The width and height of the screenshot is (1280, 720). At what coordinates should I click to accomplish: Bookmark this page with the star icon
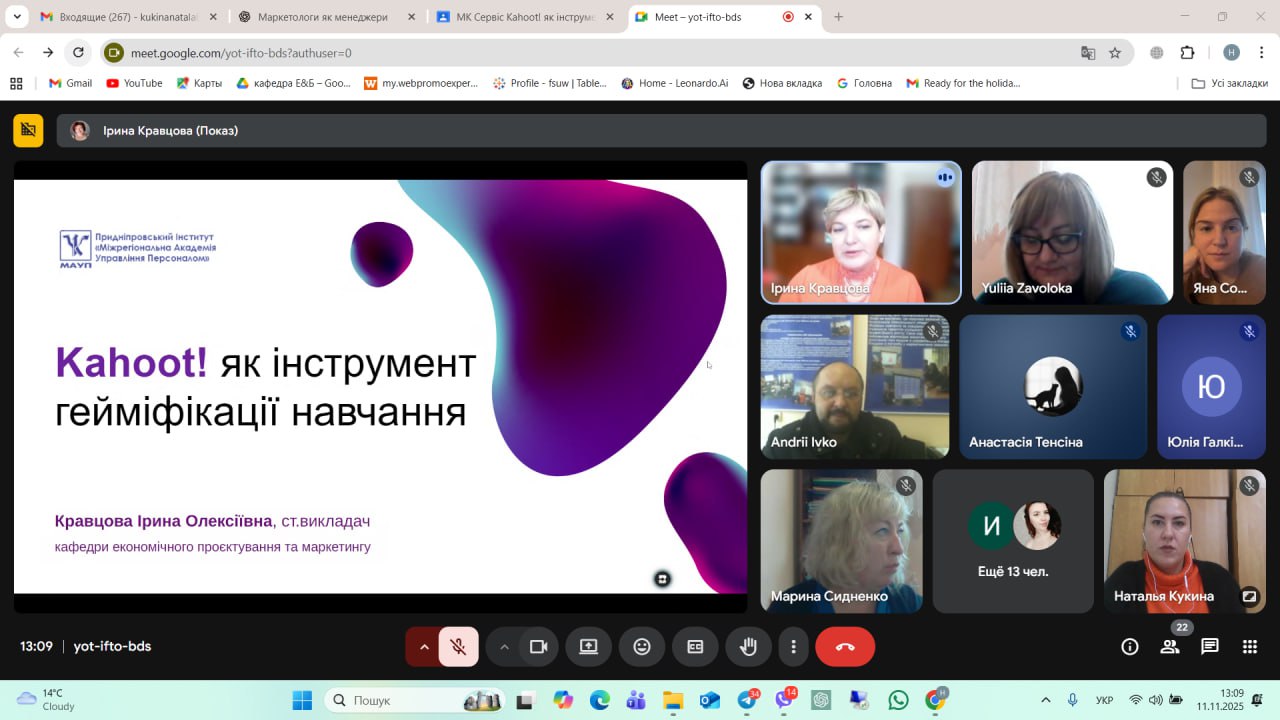coord(1115,53)
